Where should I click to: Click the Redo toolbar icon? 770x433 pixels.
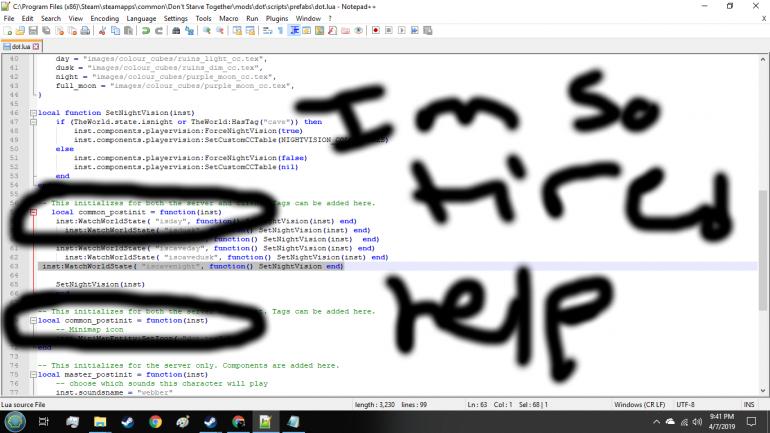(x=159, y=30)
